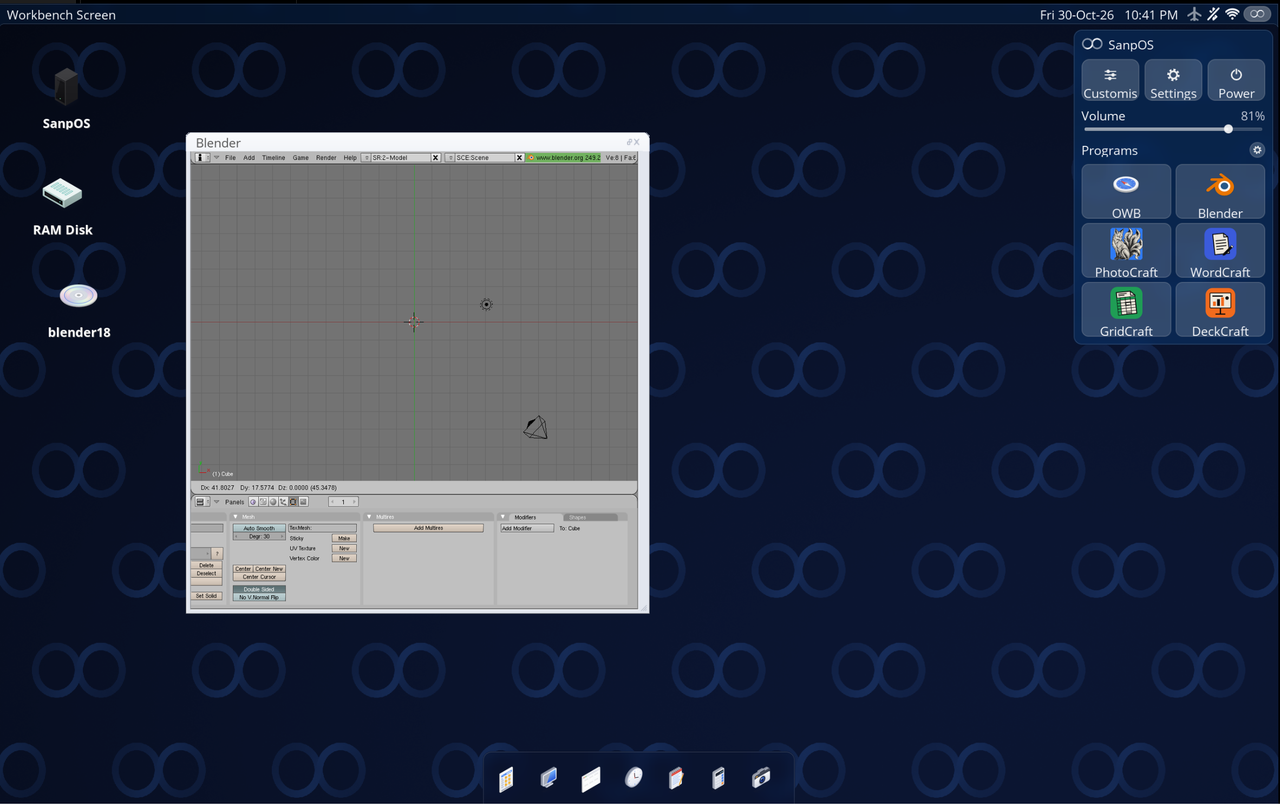Screen dimensions: 1280x805
Task: Toggle the SanpOS menu button in the top bar
Action: 1256,15
